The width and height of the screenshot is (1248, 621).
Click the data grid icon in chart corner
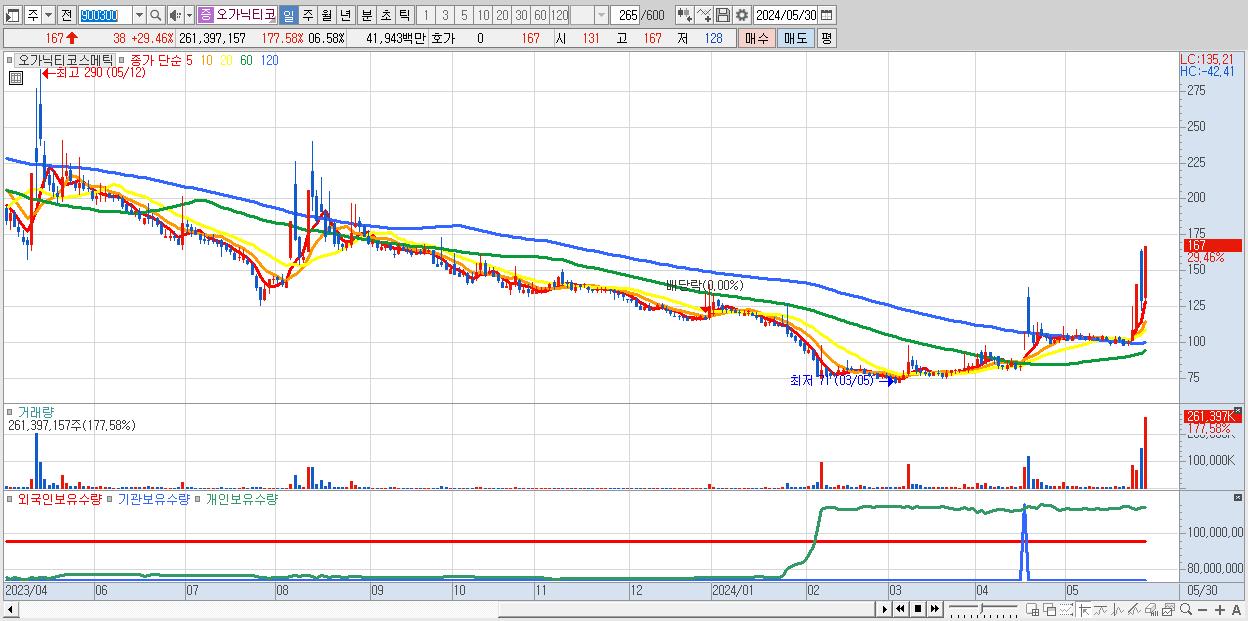pos(15,77)
